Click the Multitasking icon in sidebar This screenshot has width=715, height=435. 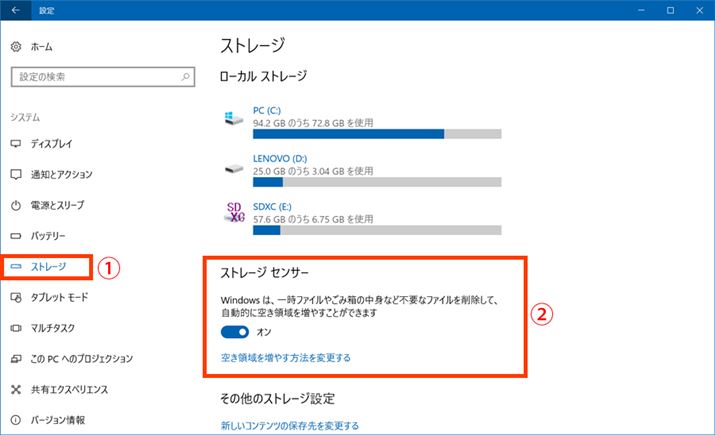point(15,328)
